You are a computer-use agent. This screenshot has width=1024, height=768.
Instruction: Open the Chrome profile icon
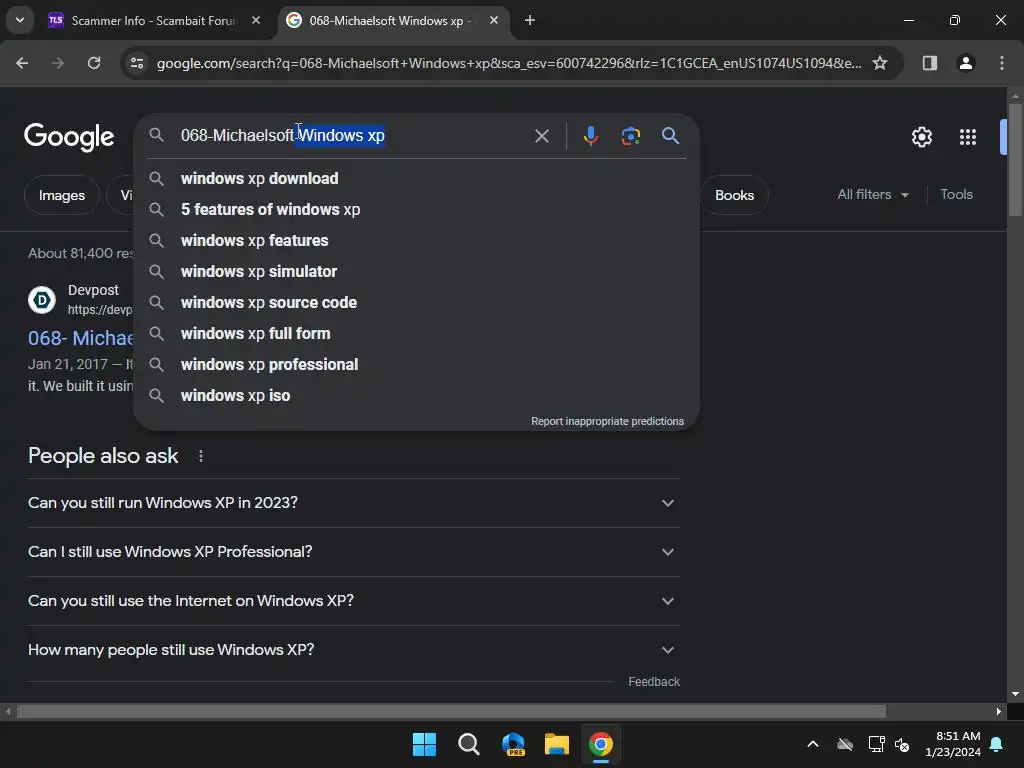[965, 63]
